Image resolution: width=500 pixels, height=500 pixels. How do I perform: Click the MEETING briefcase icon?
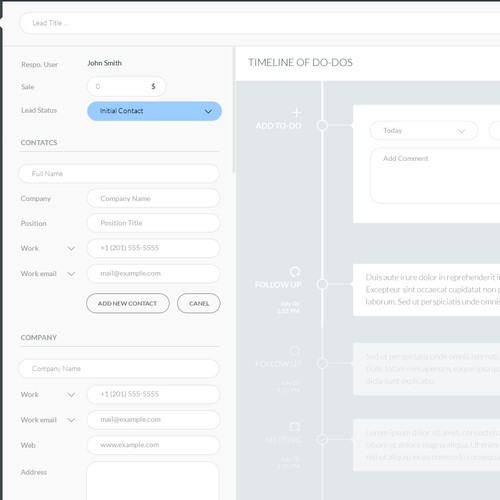tap(295, 426)
